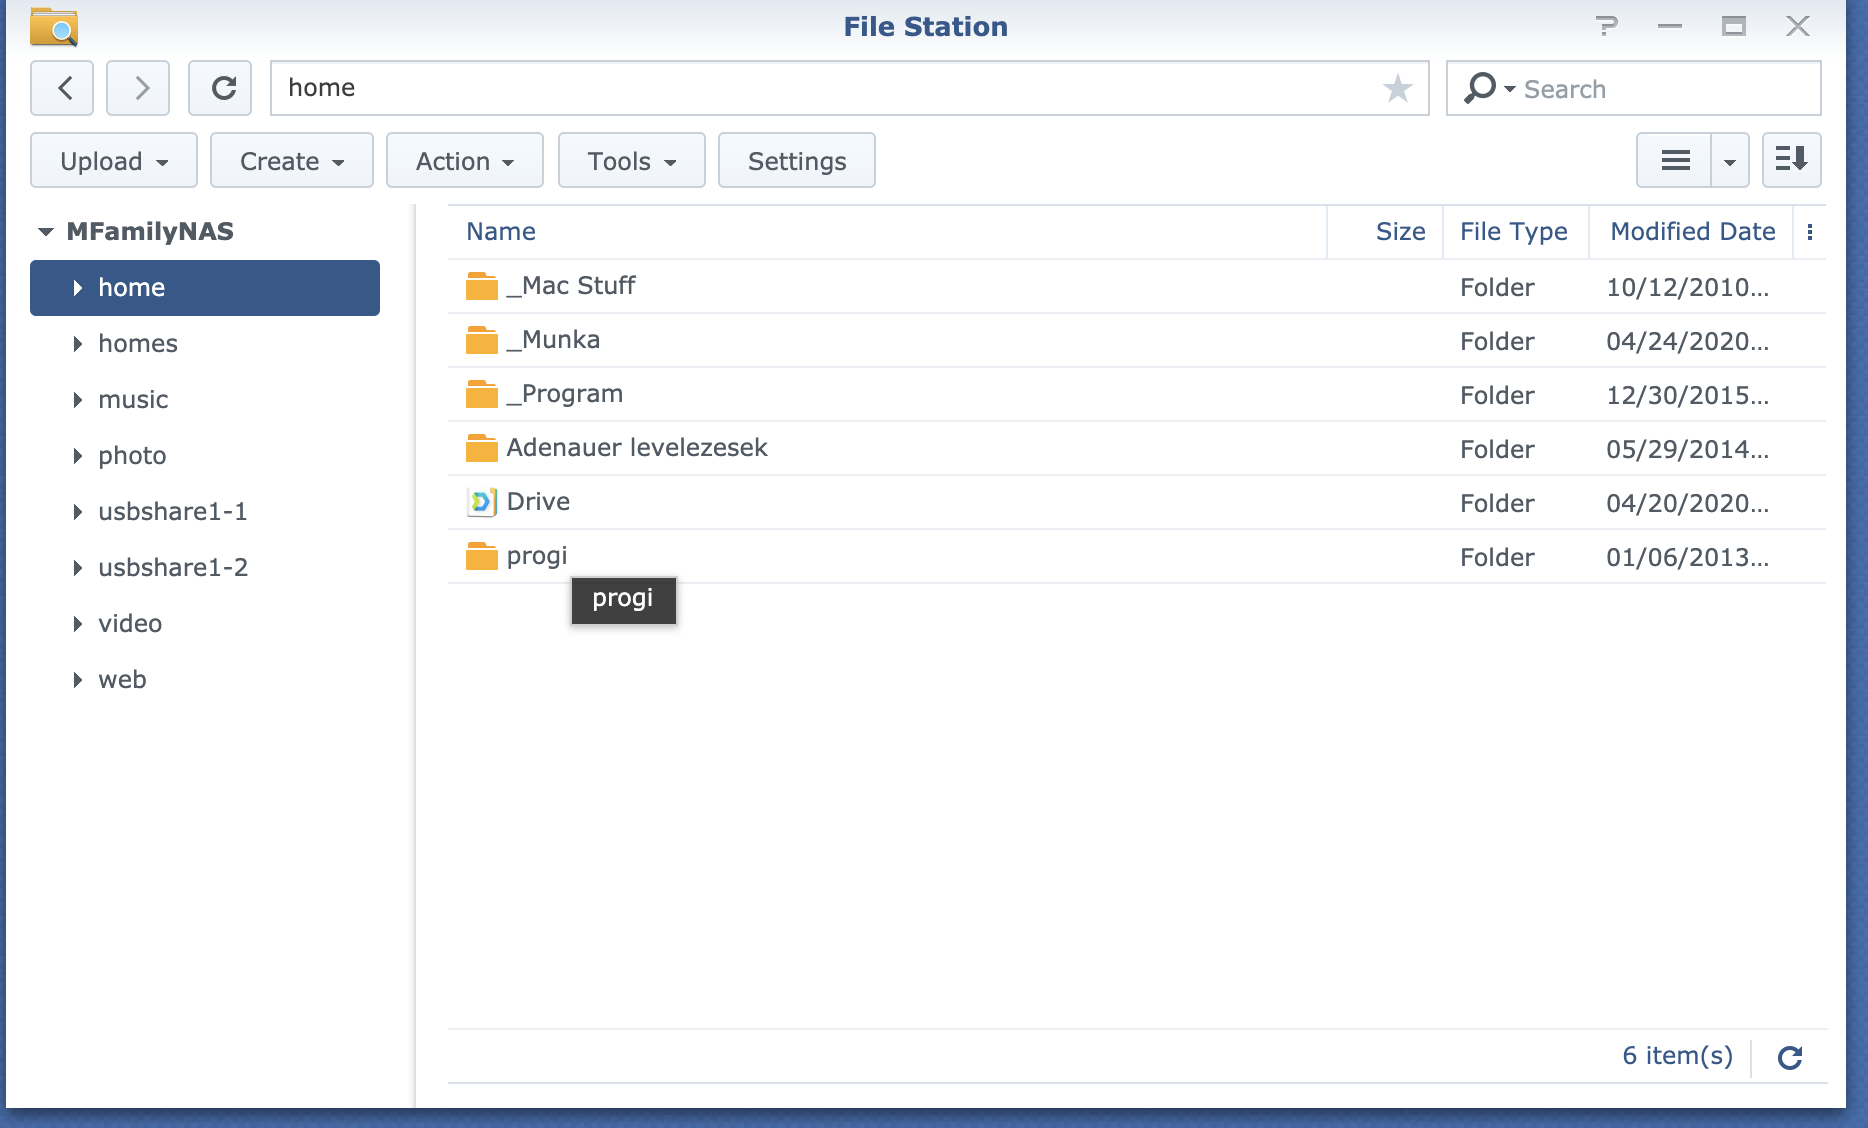Select the video shared folder label
The image size is (1868, 1128).
pos(130,624)
